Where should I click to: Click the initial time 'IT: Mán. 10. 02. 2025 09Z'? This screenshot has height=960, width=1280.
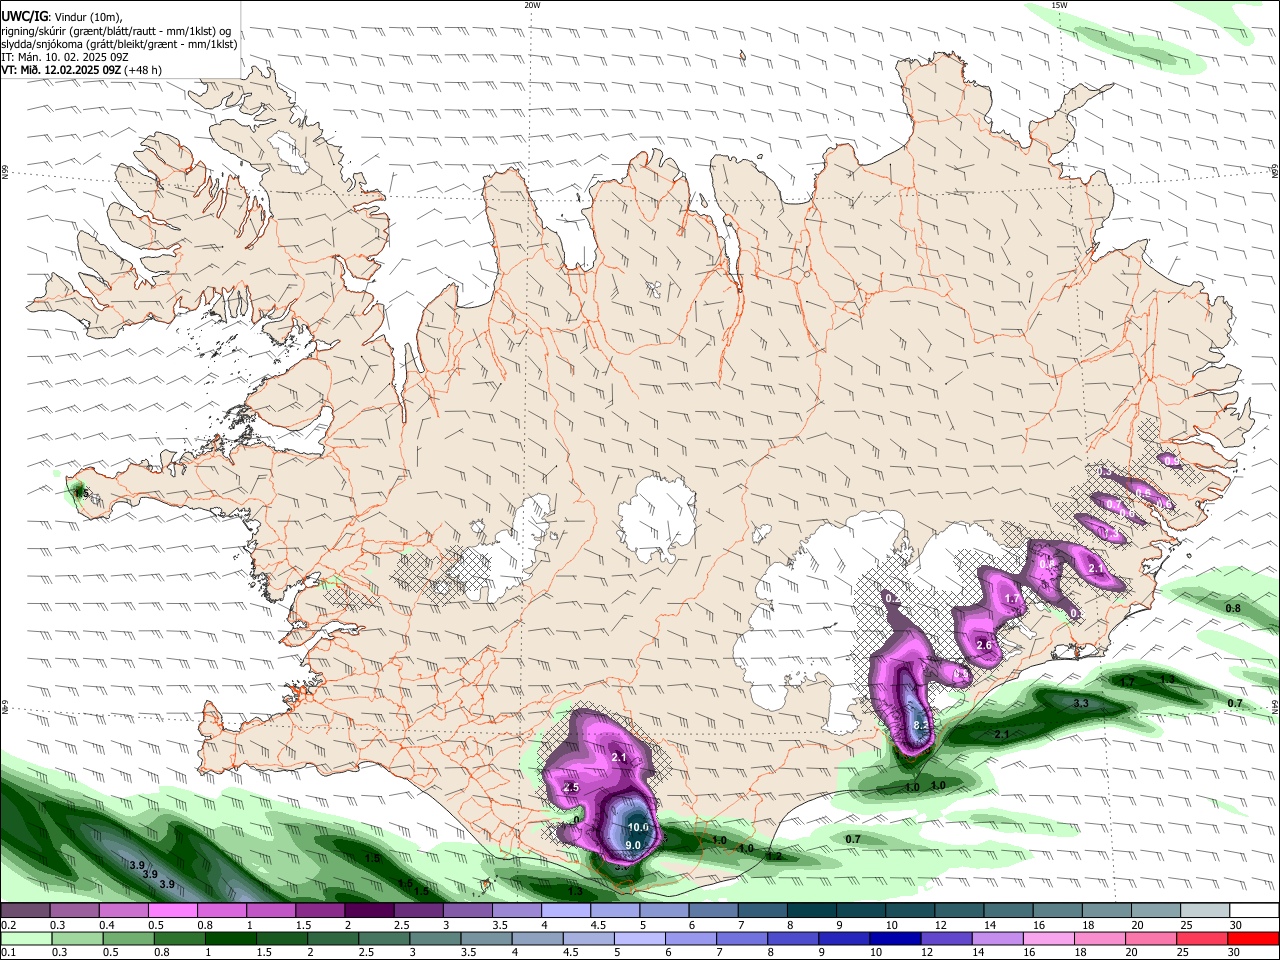coord(65,57)
